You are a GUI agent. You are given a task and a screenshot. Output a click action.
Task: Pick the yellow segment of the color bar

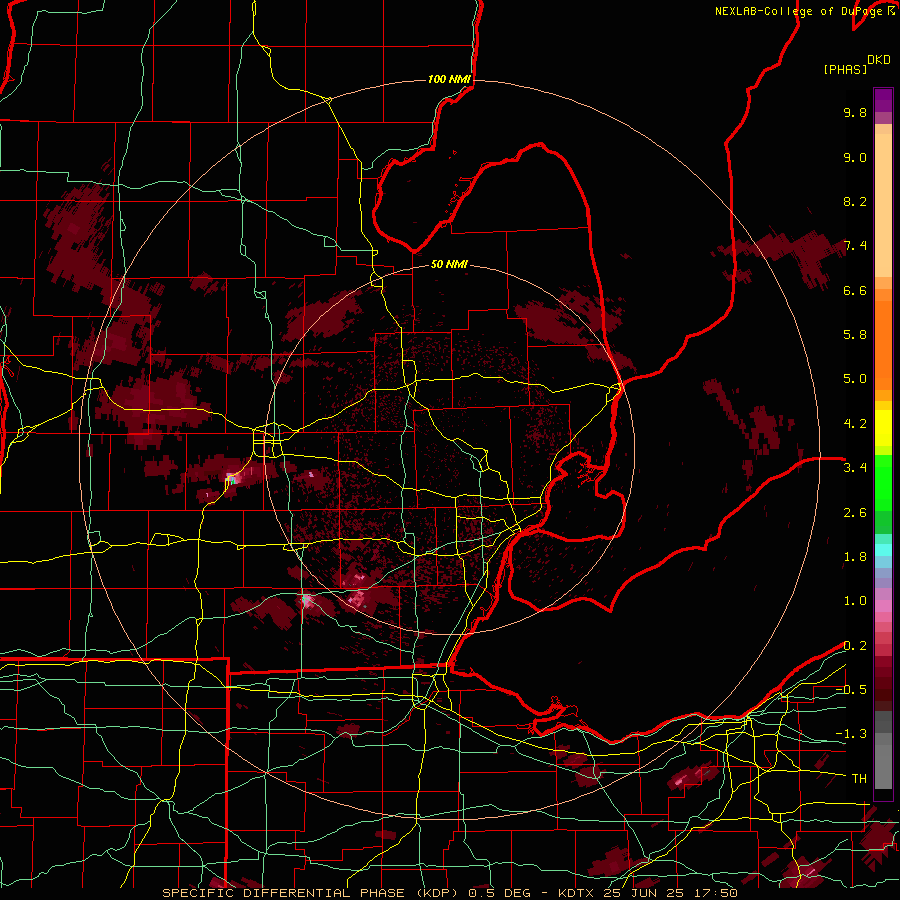pos(883,428)
